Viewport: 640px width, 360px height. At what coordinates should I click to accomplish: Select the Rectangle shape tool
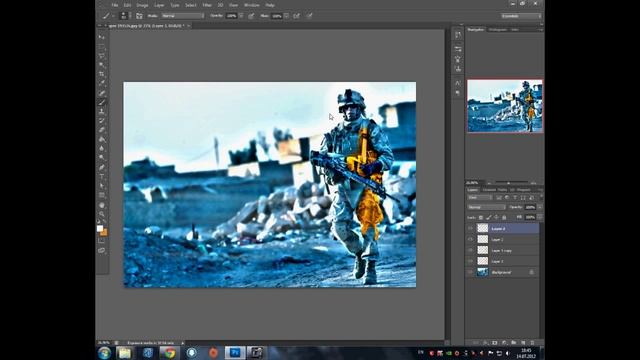[102, 196]
